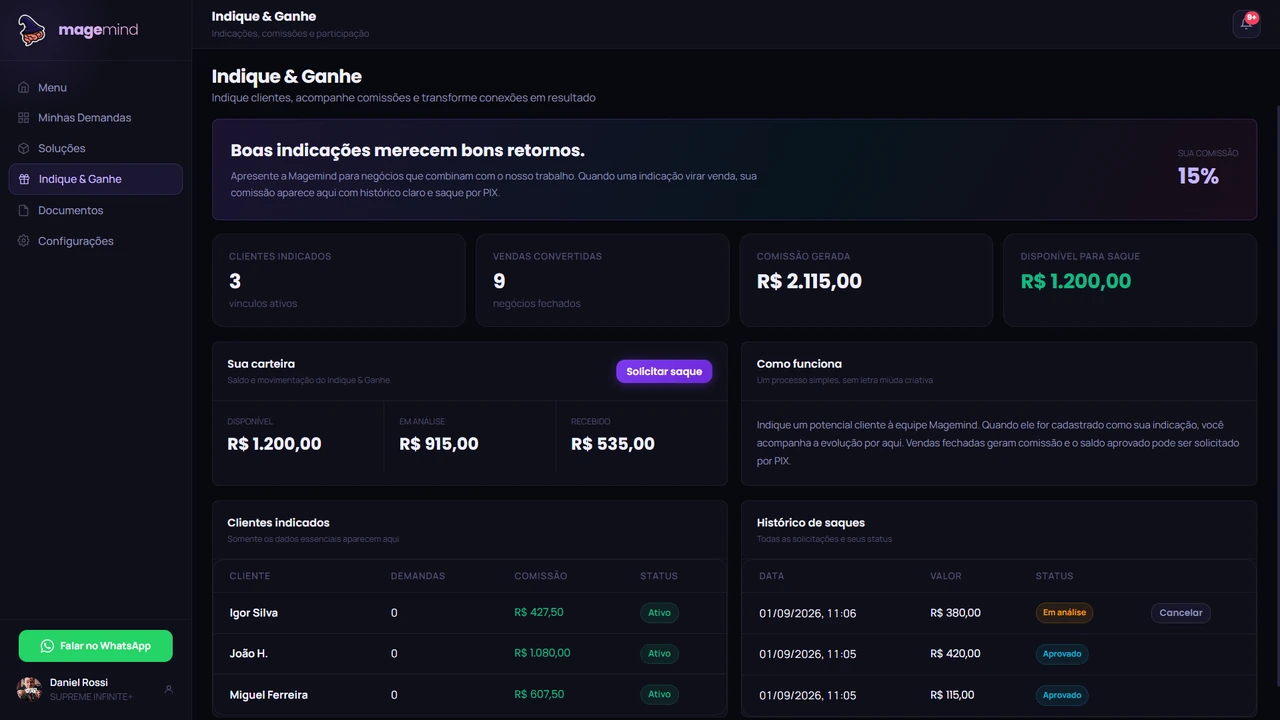Click commission value R$ 427,50
Image resolution: width=1280 pixels, height=720 pixels.
coord(539,612)
